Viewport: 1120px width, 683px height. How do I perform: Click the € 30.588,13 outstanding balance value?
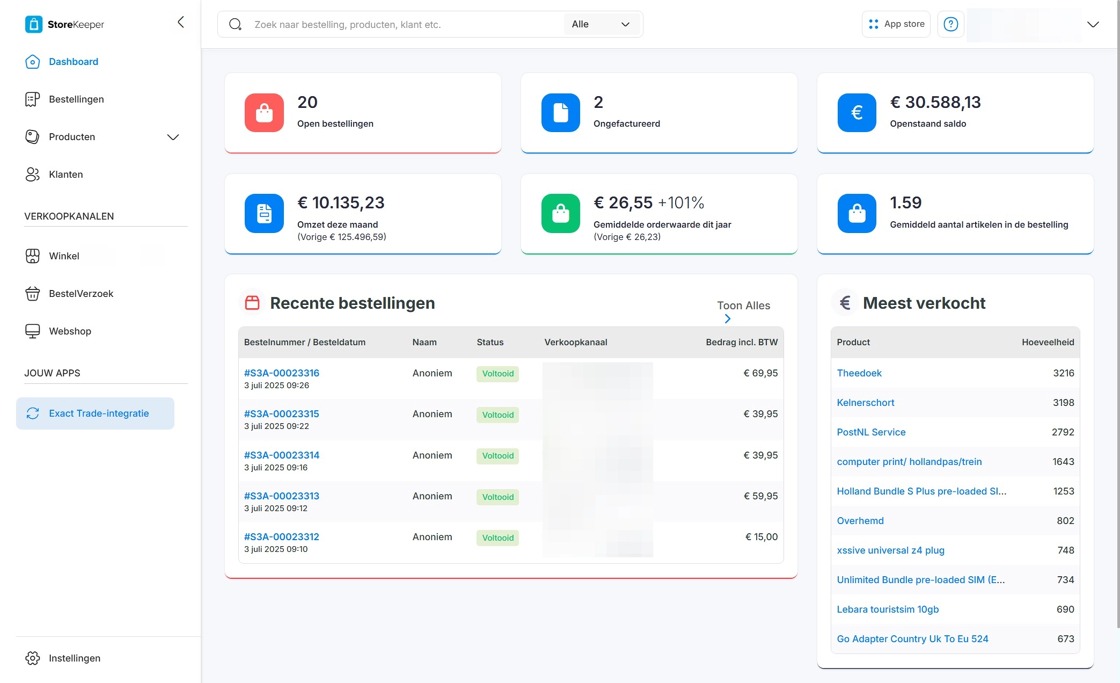pos(935,102)
